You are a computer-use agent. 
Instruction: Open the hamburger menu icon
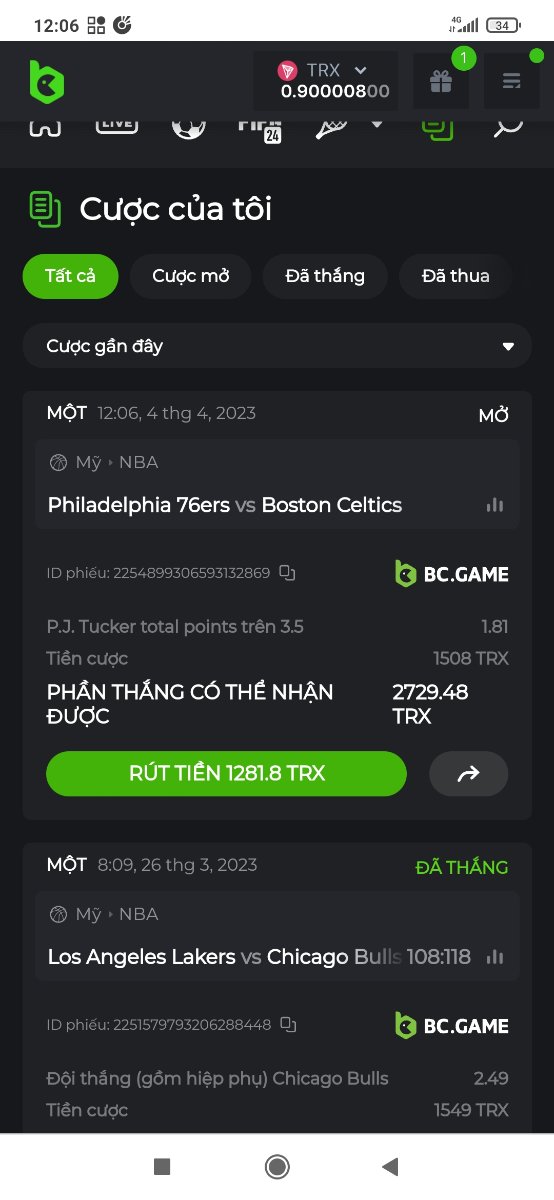tap(512, 81)
